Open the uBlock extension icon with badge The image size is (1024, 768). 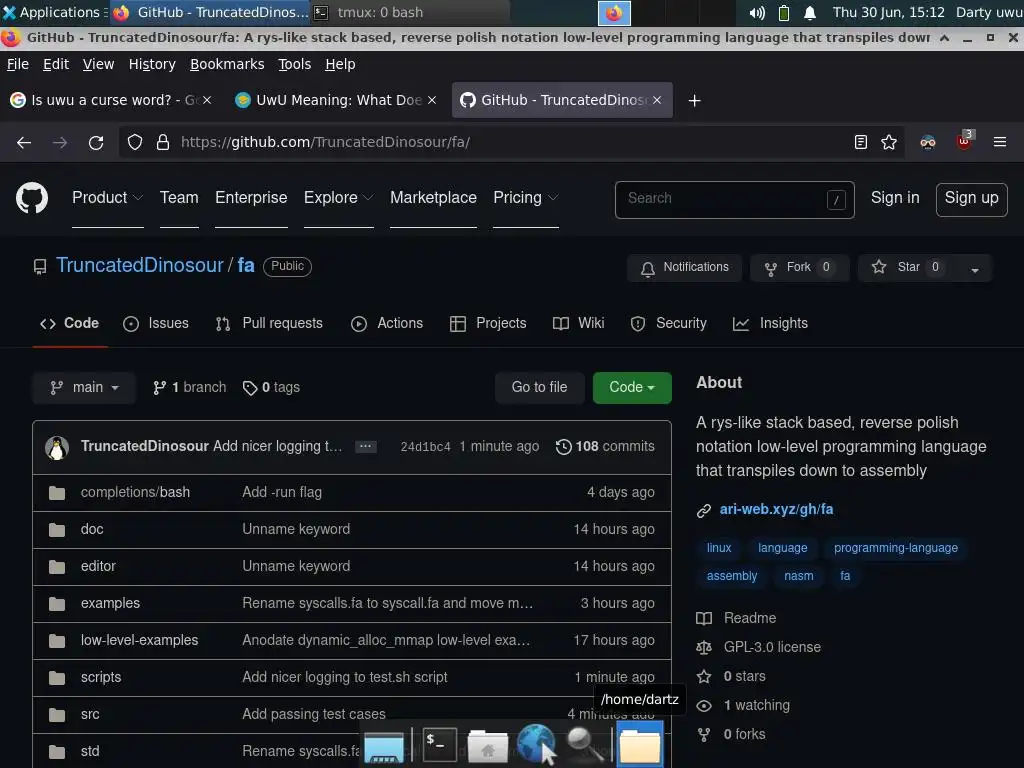965,141
